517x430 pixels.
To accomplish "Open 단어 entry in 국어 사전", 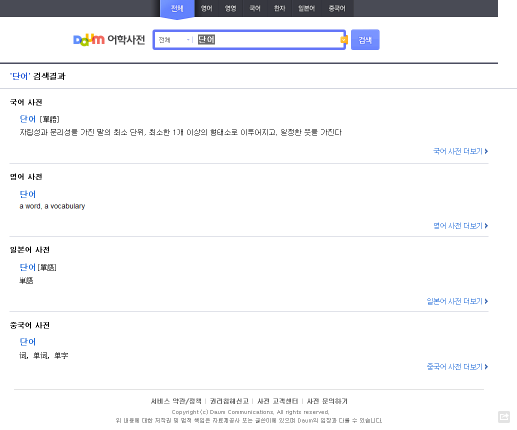I will (x=28, y=119).
